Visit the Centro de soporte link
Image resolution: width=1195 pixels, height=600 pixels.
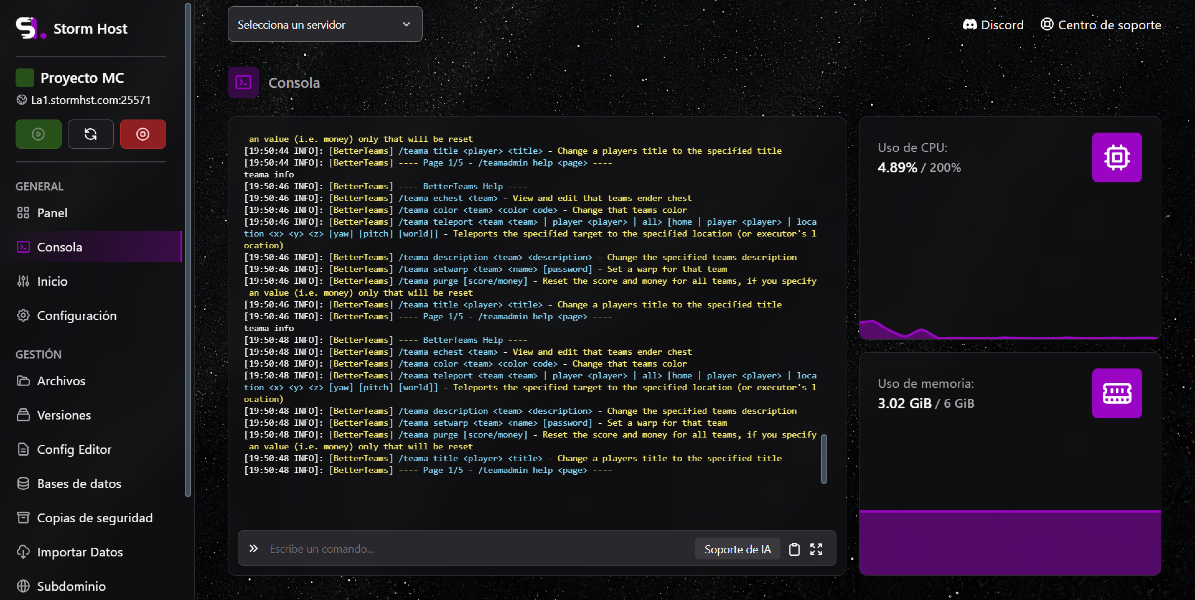[x=1101, y=25]
